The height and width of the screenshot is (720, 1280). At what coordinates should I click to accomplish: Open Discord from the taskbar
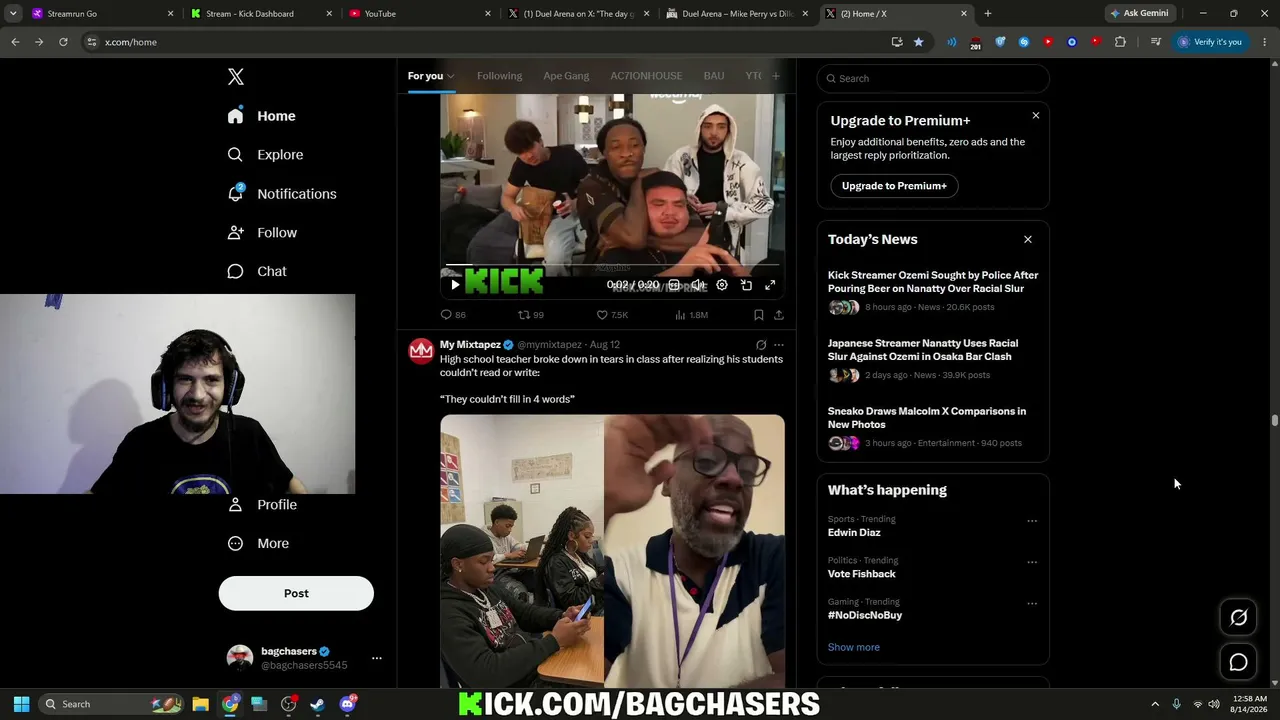click(x=347, y=704)
